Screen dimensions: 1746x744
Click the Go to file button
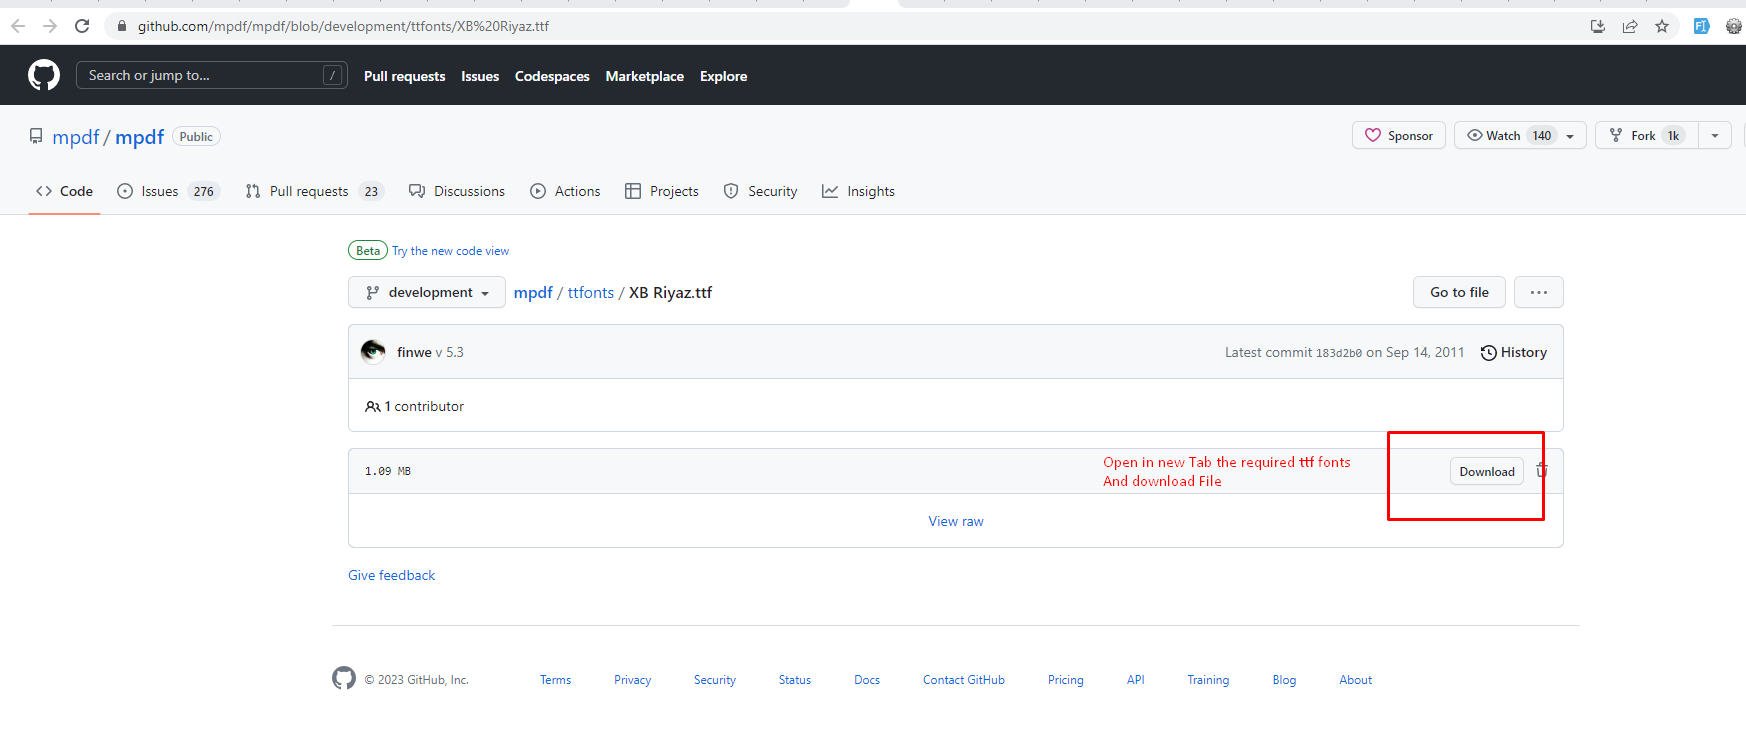1459,292
